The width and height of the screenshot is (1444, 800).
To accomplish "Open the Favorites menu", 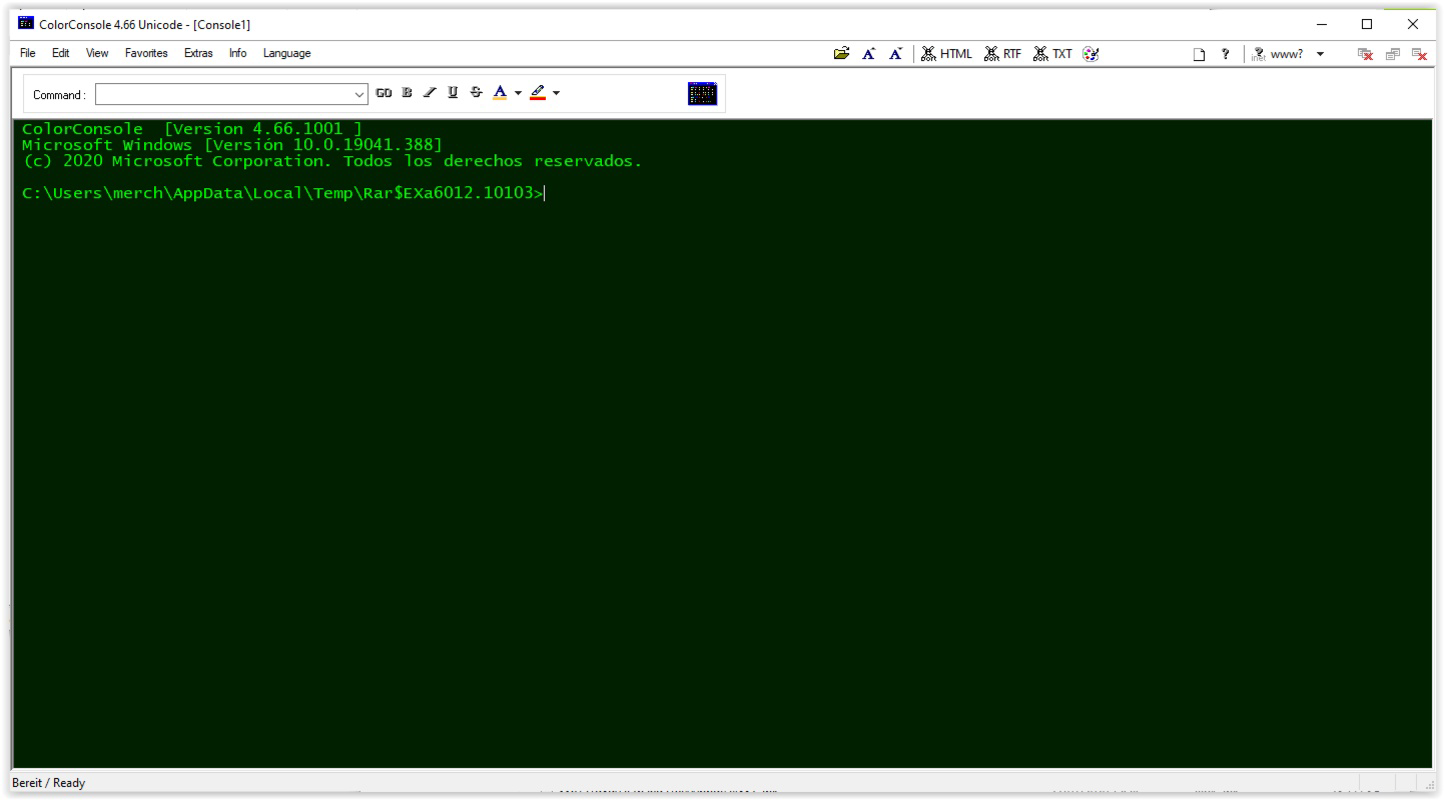I will click(x=147, y=53).
